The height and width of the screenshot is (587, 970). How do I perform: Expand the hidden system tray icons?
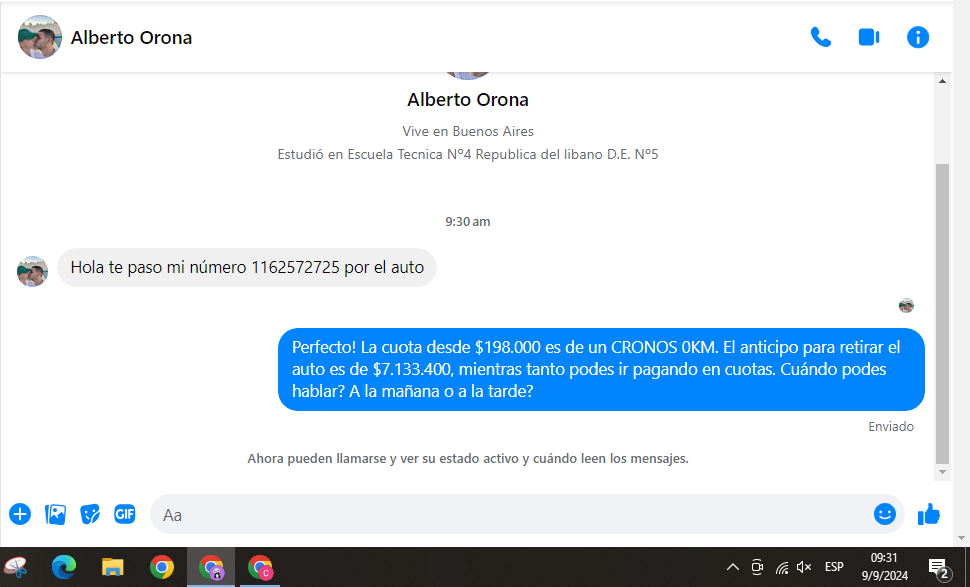tap(732, 568)
